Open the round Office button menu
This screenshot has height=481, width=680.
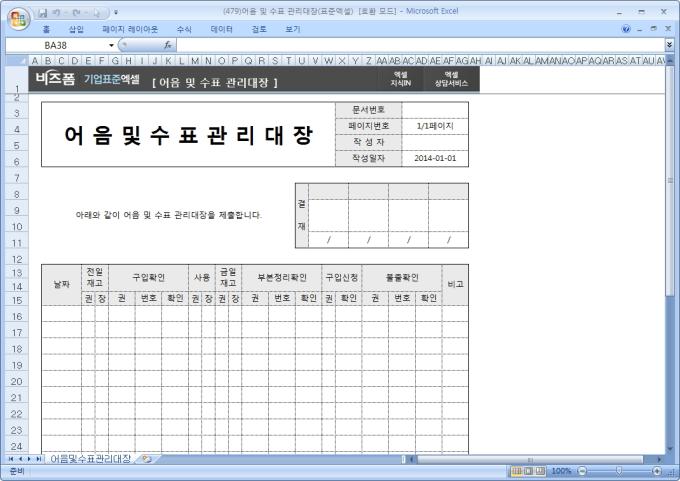pos(18,19)
